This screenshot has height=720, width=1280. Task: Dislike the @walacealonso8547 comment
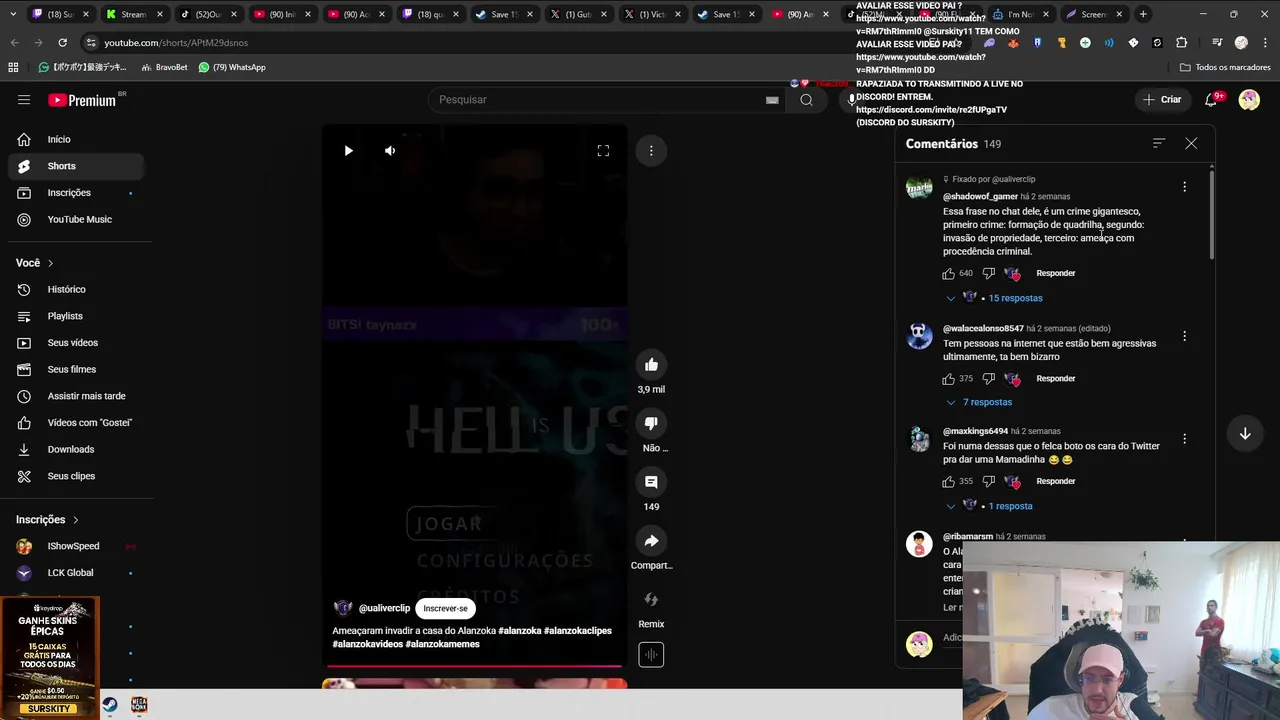coord(988,379)
